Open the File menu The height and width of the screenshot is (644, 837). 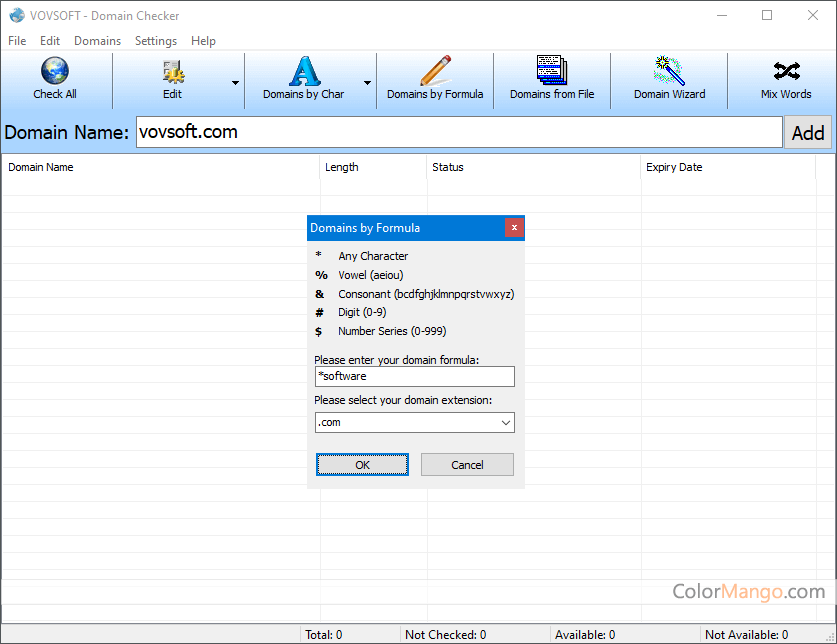pyautogui.click(x=17, y=41)
